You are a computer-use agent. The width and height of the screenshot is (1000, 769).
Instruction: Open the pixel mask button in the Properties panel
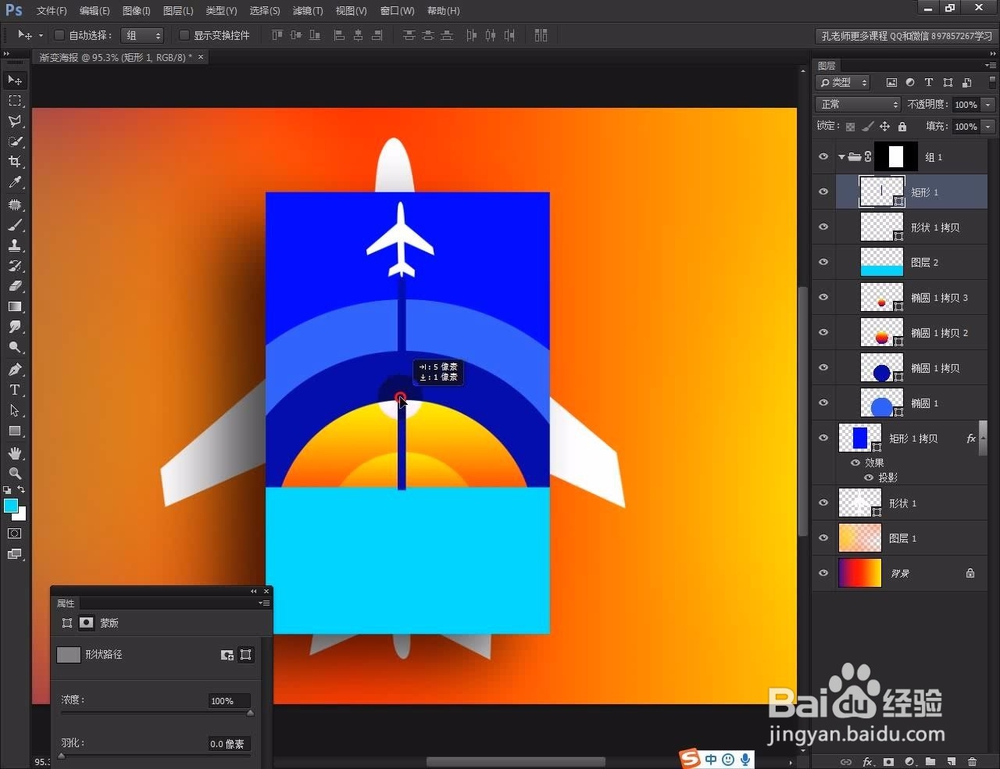85,622
